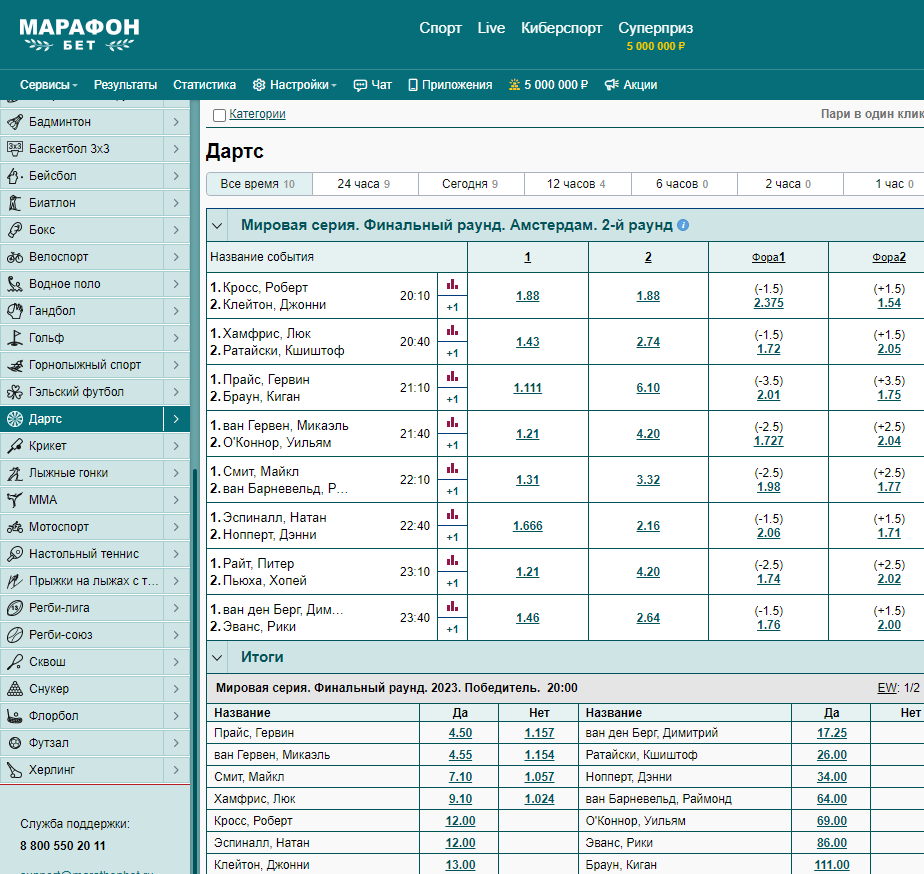The width and height of the screenshot is (924, 874).
Task: Collapse the Мировая серия Амстердам section
Action: (217, 226)
